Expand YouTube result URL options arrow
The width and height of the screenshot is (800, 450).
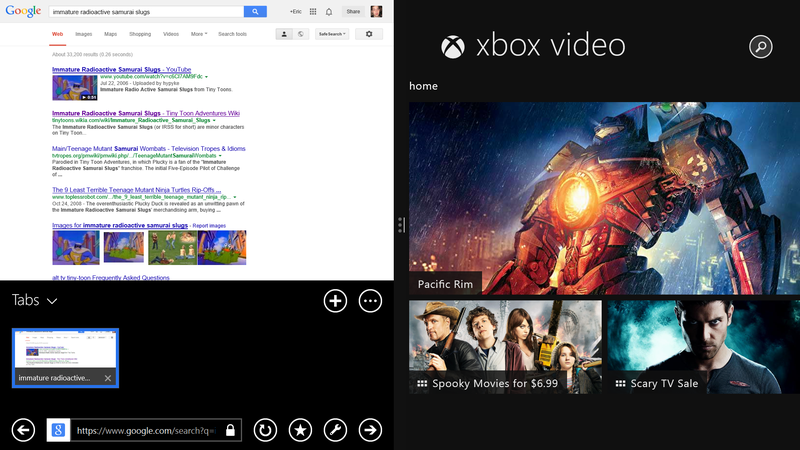pyautogui.click(x=207, y=77)
